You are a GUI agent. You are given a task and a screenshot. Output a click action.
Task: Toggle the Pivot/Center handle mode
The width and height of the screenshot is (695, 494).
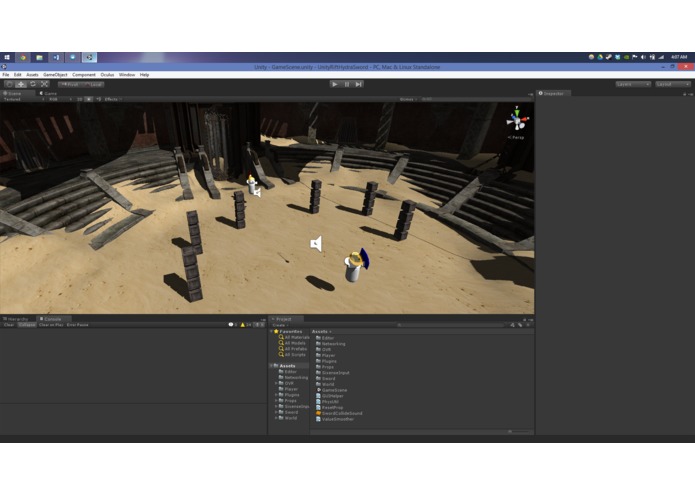click(x=70, y=84)
